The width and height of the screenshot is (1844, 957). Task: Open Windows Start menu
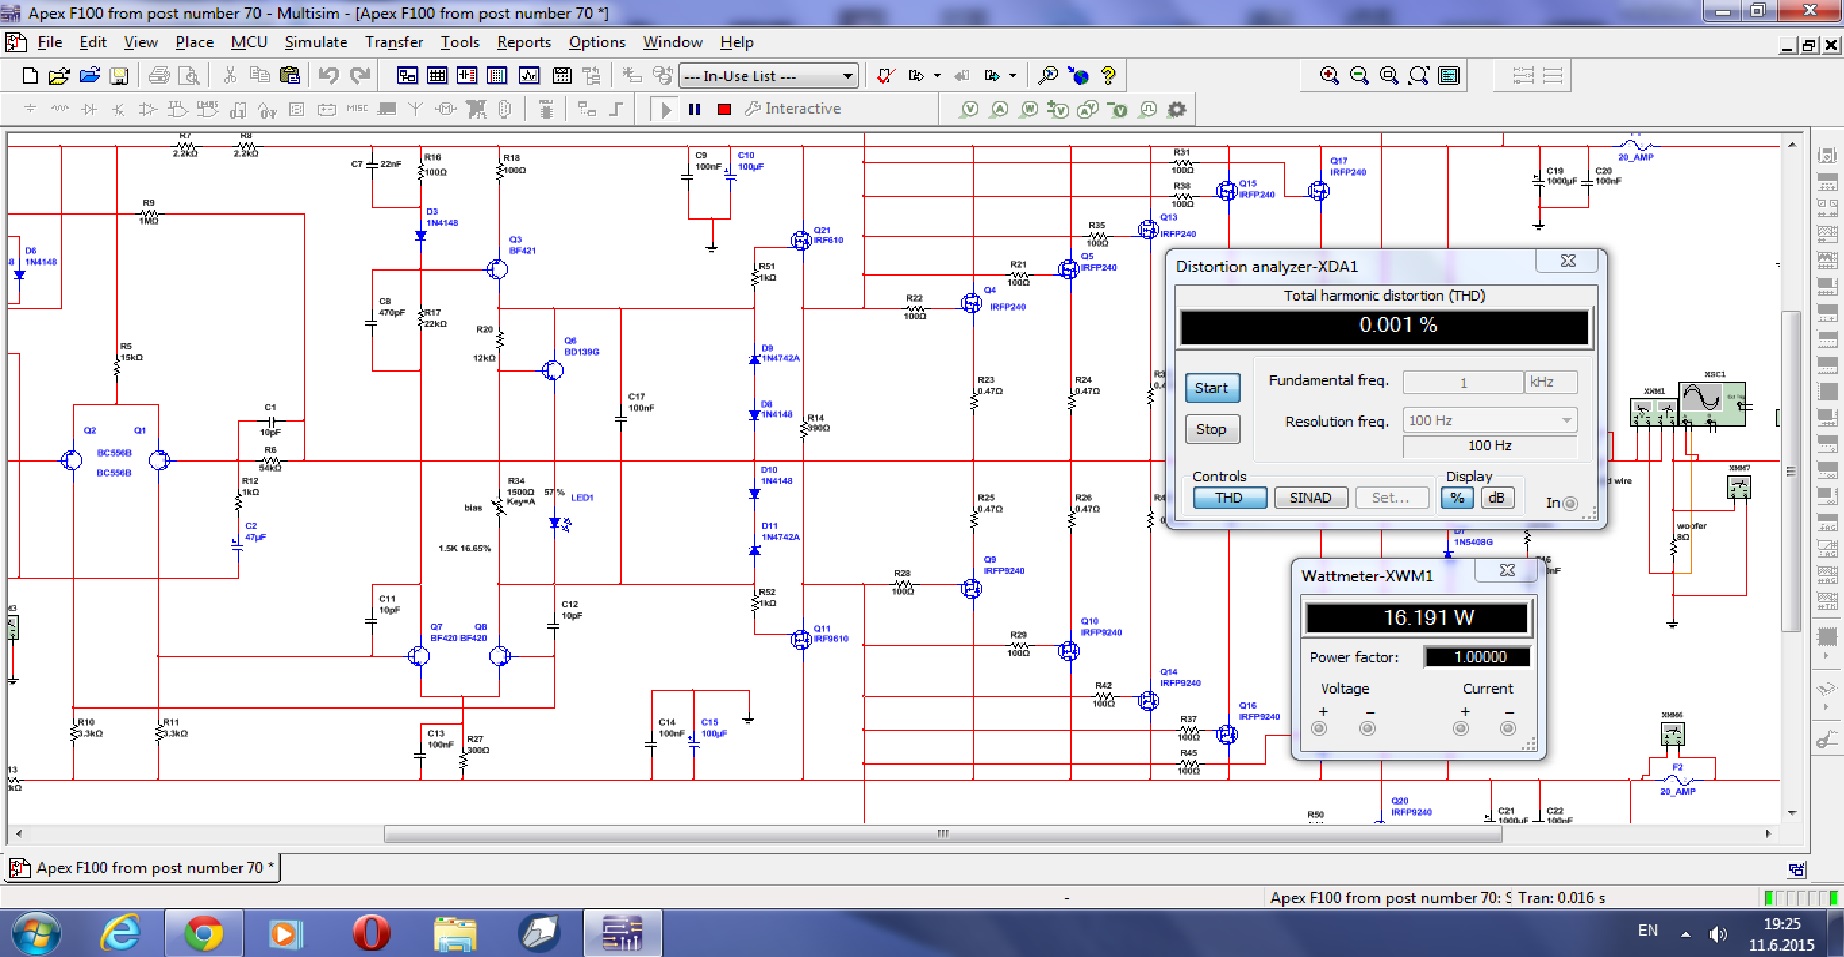[36, 934]
